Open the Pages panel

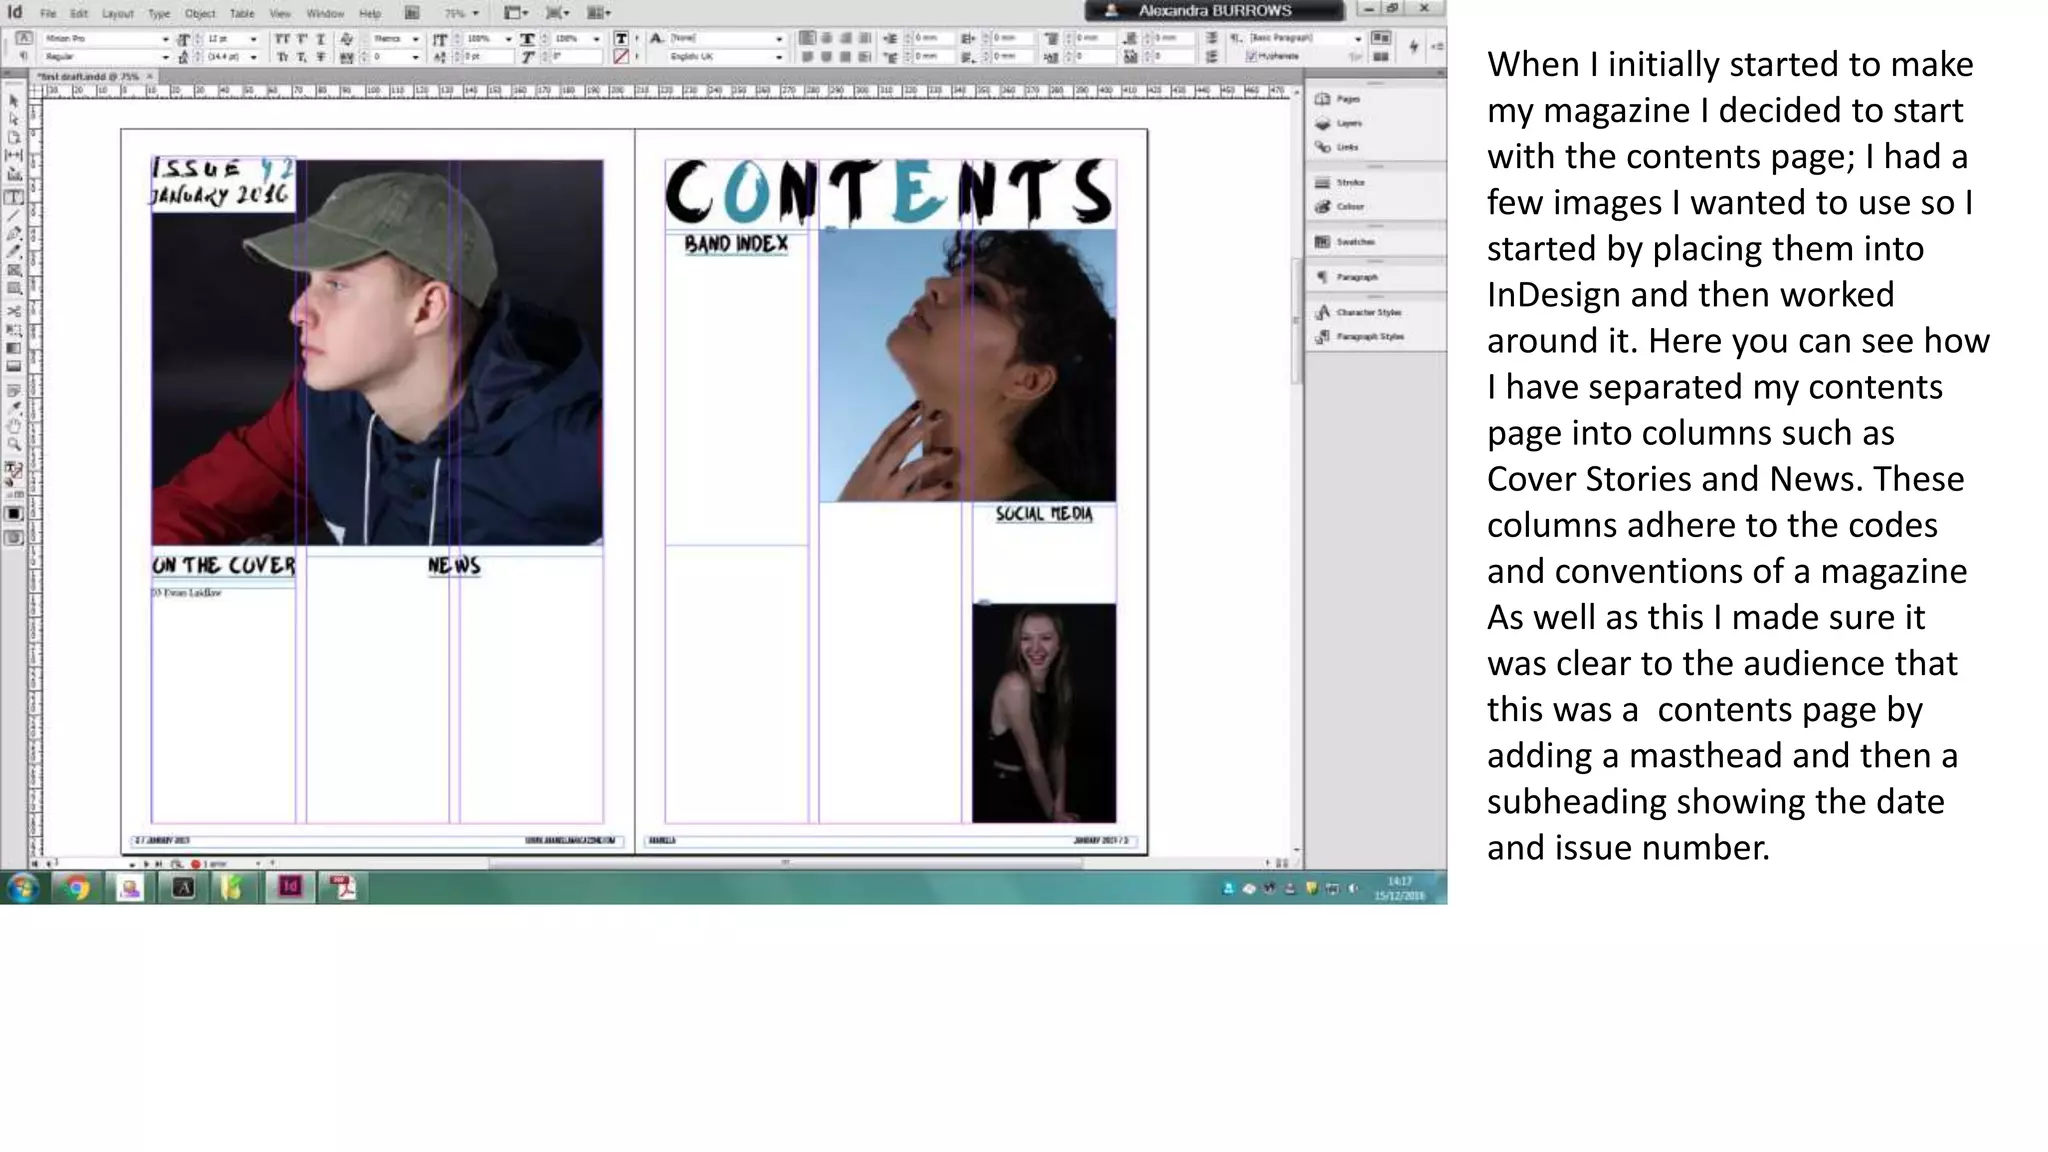(x=1340, y=99)
